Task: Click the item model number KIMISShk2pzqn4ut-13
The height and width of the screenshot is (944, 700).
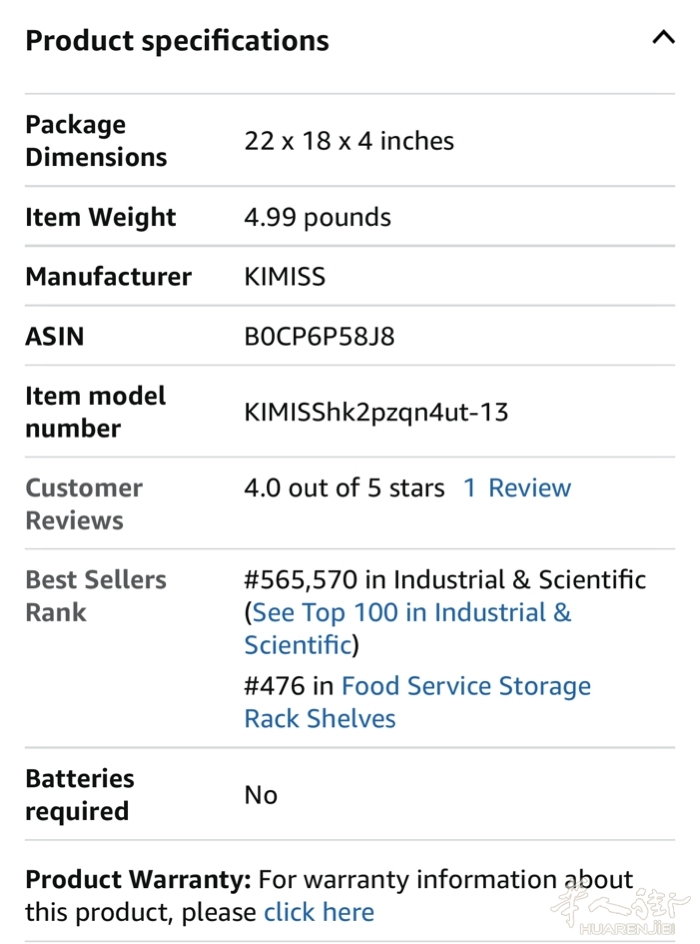Action: (376, 412)
